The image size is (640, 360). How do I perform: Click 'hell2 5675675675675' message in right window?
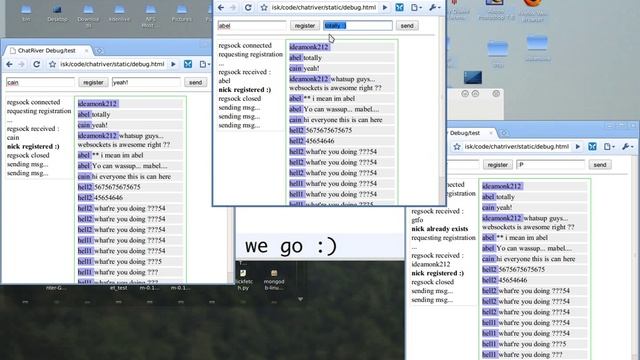point(534,270)
